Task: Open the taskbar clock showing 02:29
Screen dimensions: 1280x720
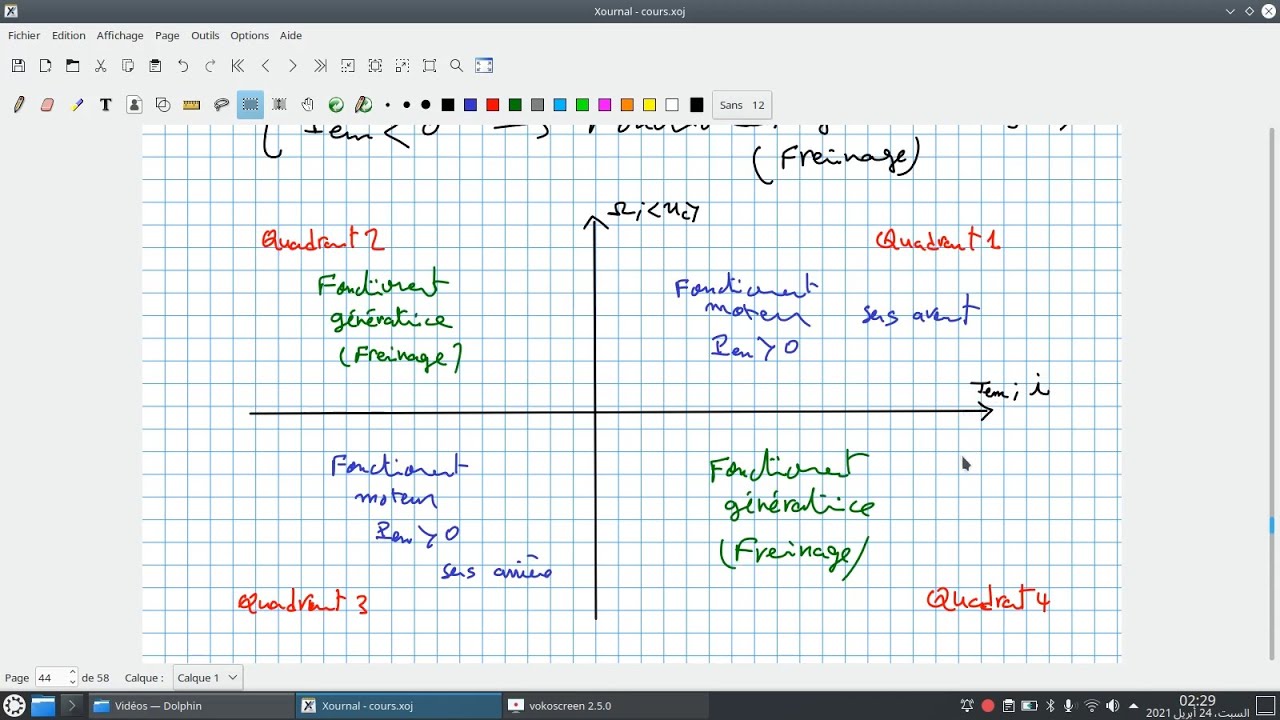Action: pos(1197,706)
